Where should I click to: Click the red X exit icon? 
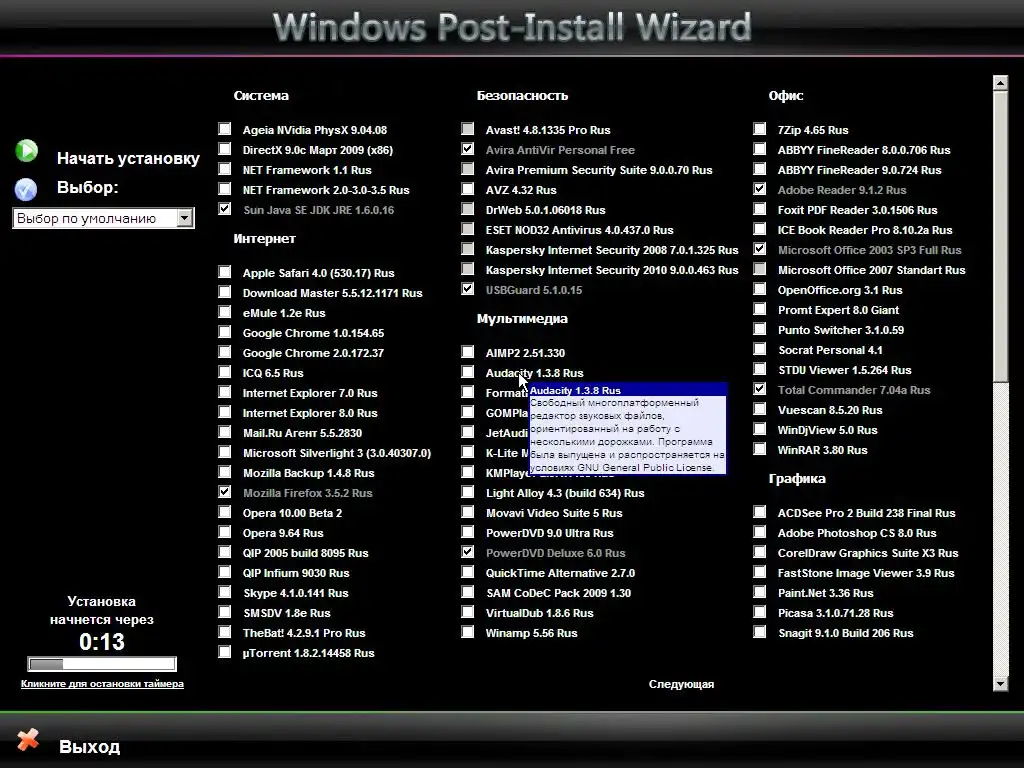tap(27, 740)
